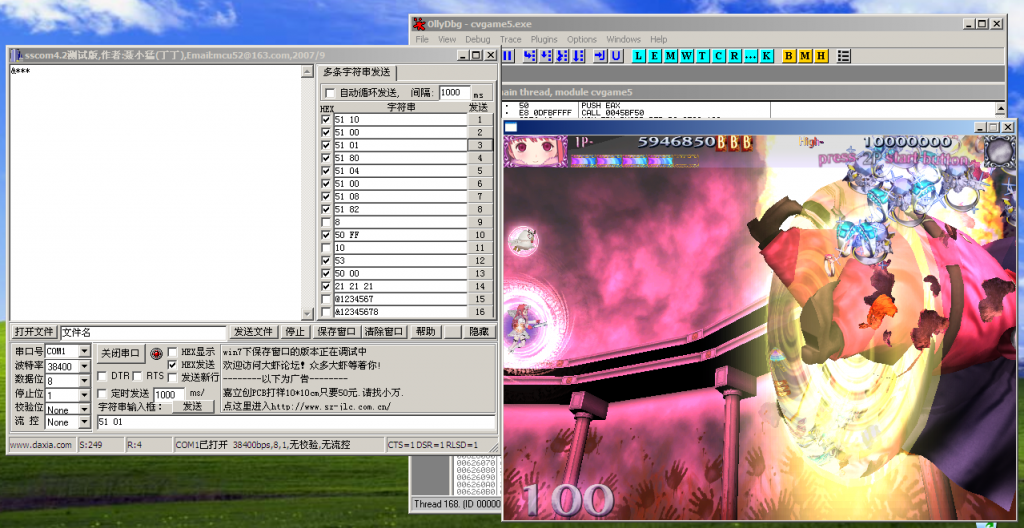This screenshot has width=1024, height=528.
Task: Click OllyDbg Trace into icon
Action: (562, 56)
